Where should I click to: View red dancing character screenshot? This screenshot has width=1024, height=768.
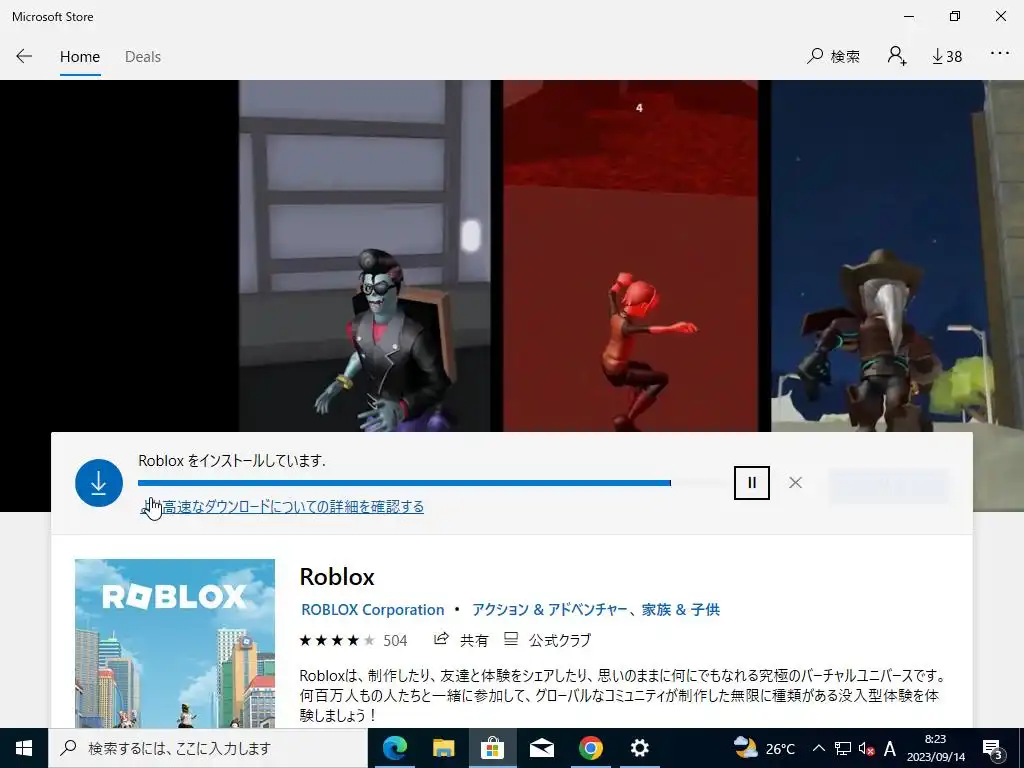coord(630,255)
